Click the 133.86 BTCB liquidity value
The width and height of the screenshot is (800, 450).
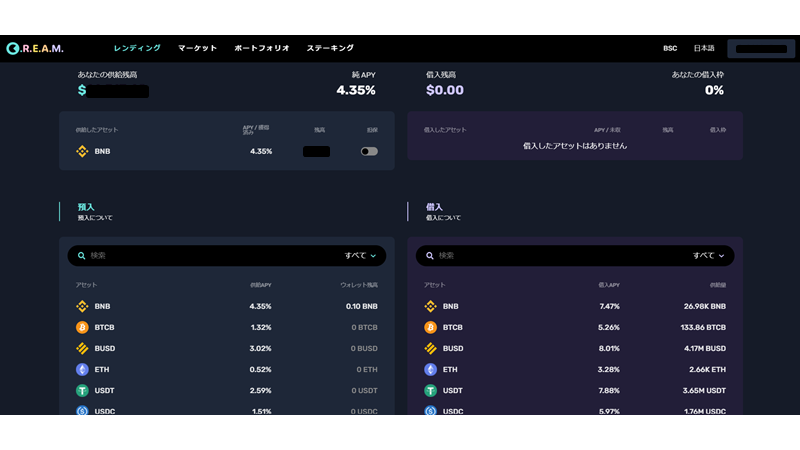pos(703,327)
